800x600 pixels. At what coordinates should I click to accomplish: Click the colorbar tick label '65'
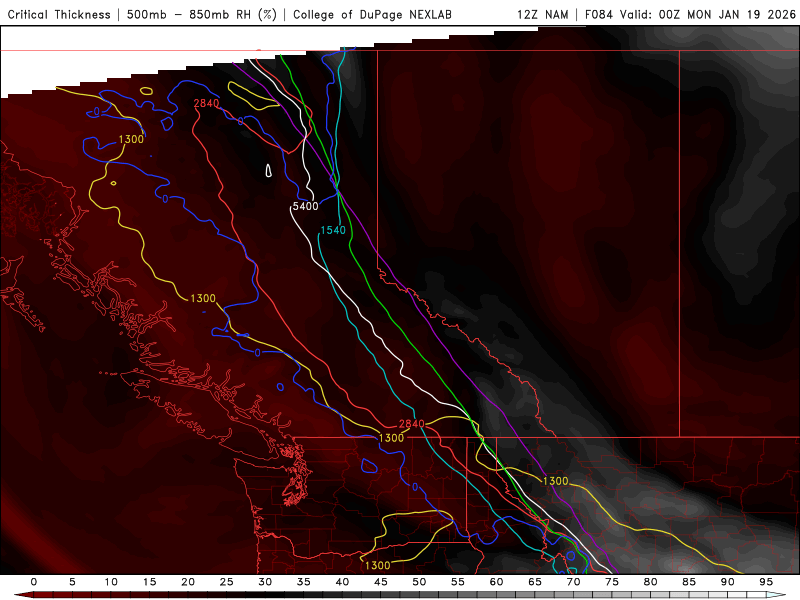(535, 582)
